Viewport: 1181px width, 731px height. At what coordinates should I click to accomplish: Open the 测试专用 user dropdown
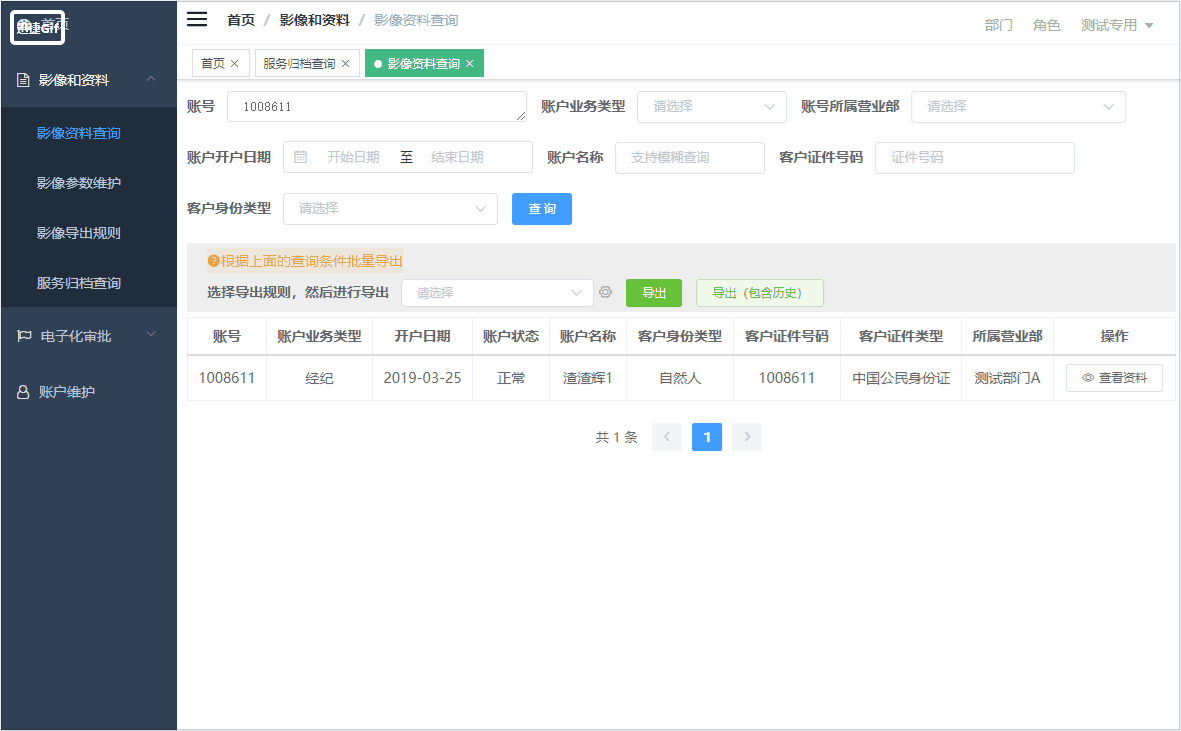tap(1116, 25)
